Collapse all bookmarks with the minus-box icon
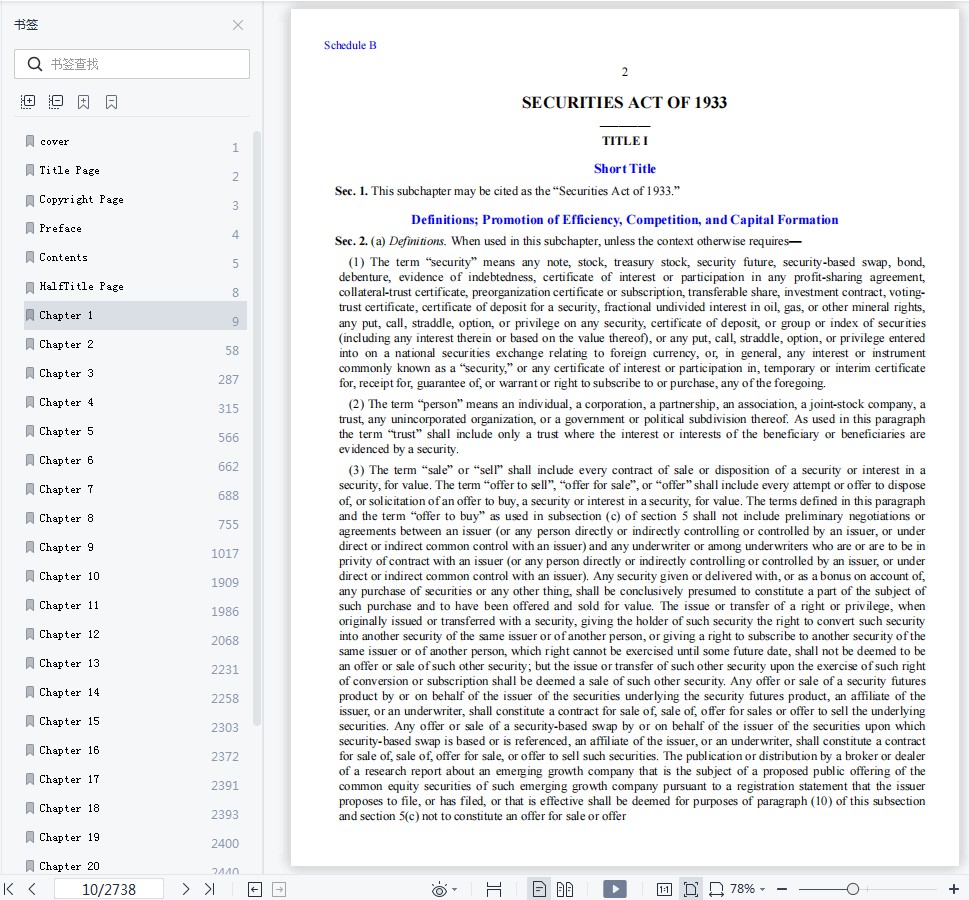The height and width of the screenshot is (900, 969). tap(56, 102)
